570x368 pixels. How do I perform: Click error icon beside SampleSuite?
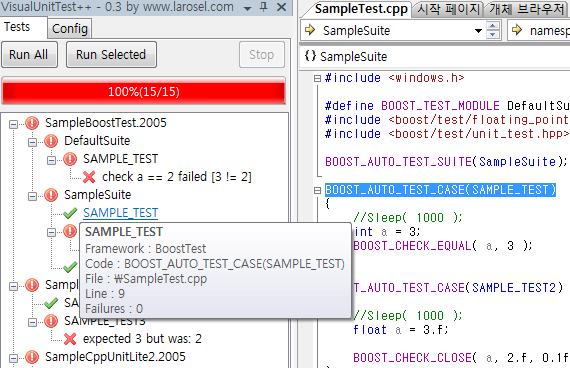[x=51, y=195]
